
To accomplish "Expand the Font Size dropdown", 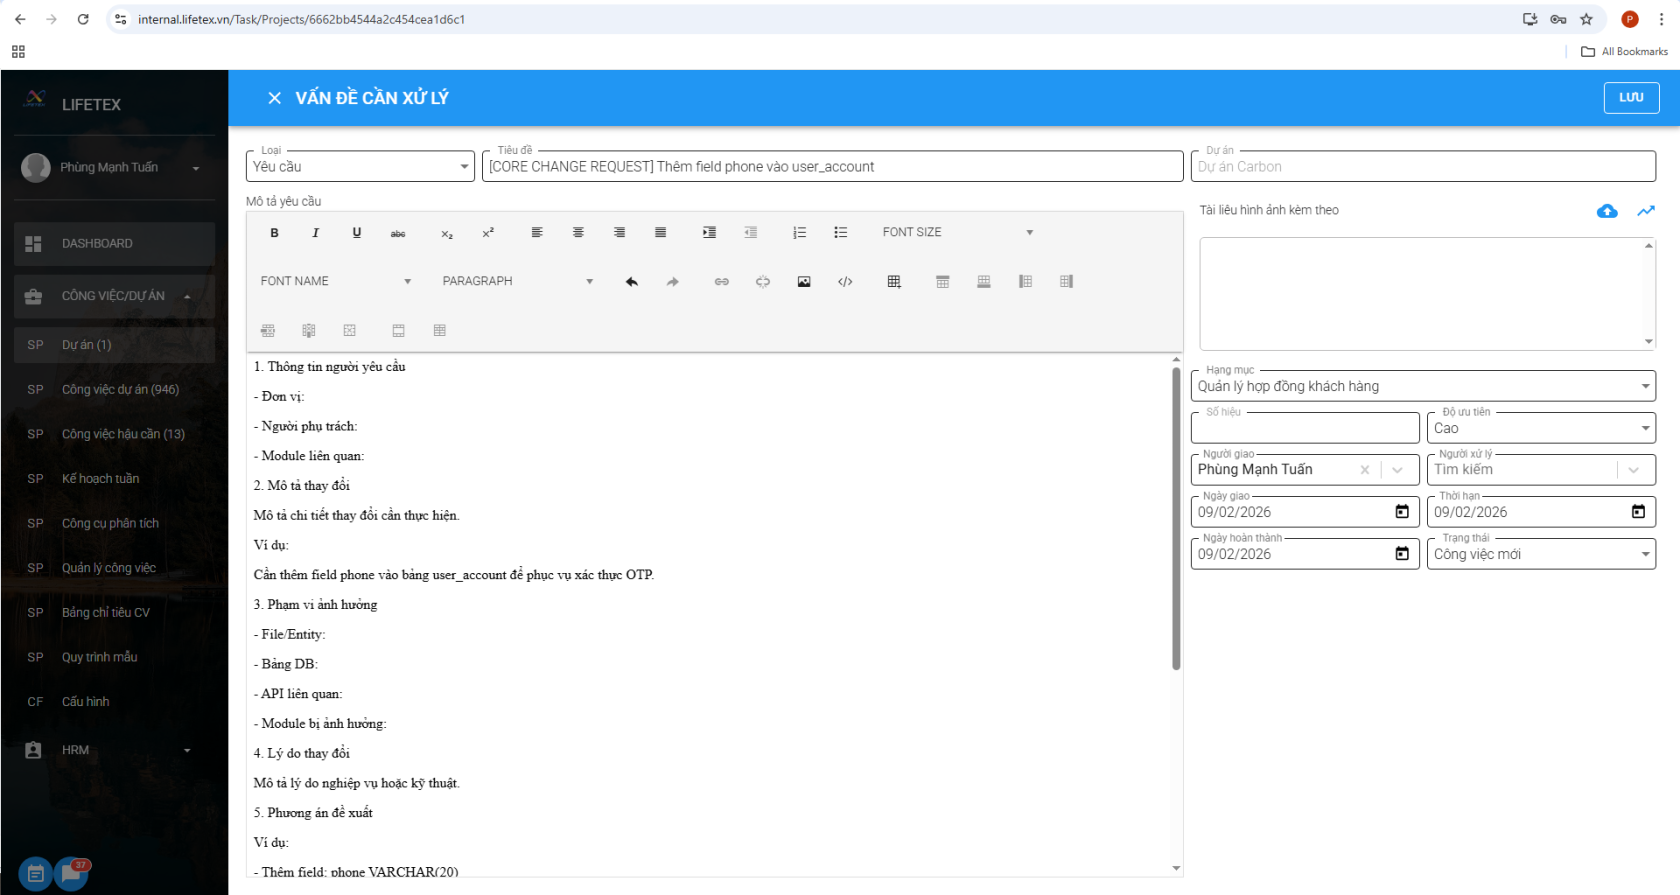I will tap(956, 233).
